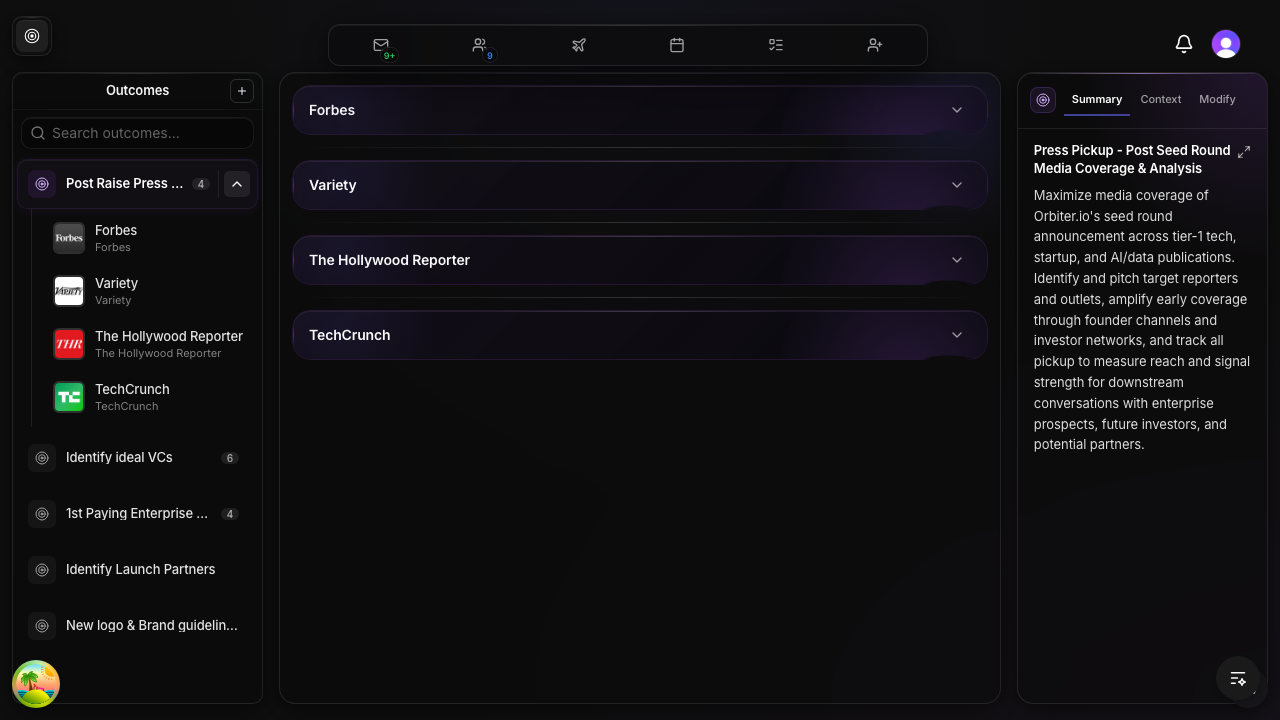The width and height of the screenshot is (1280, 720).
Task: Open the task checklist icon
Action: tap(775, 45)
